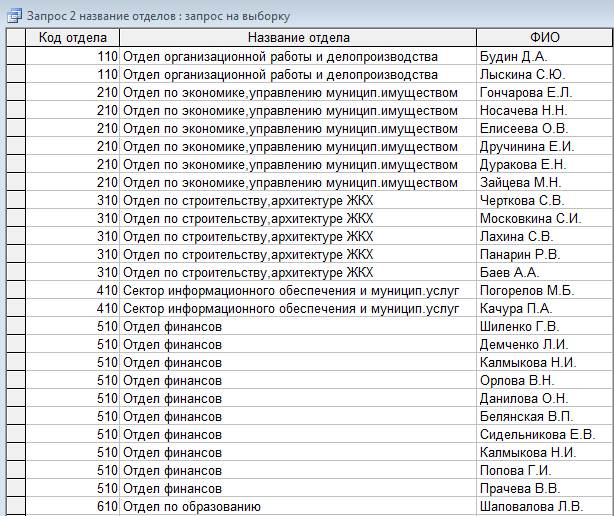Click the name cell 'Дуракова Е.Н.'
The width and height of the screenshot is (614, 516).
click(545, 164)
